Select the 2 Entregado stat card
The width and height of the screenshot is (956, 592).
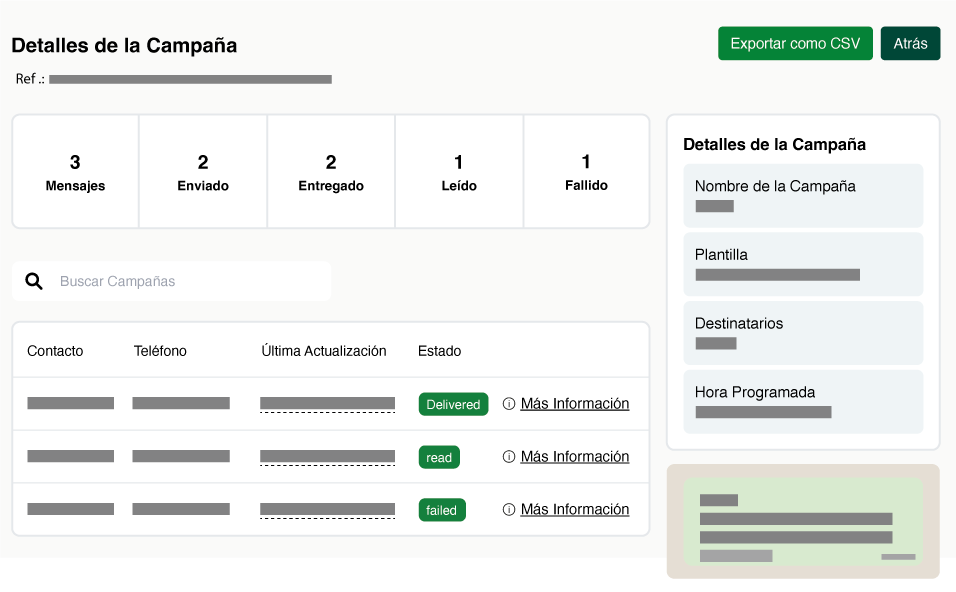pyautogui.click(x=331, y=171)
